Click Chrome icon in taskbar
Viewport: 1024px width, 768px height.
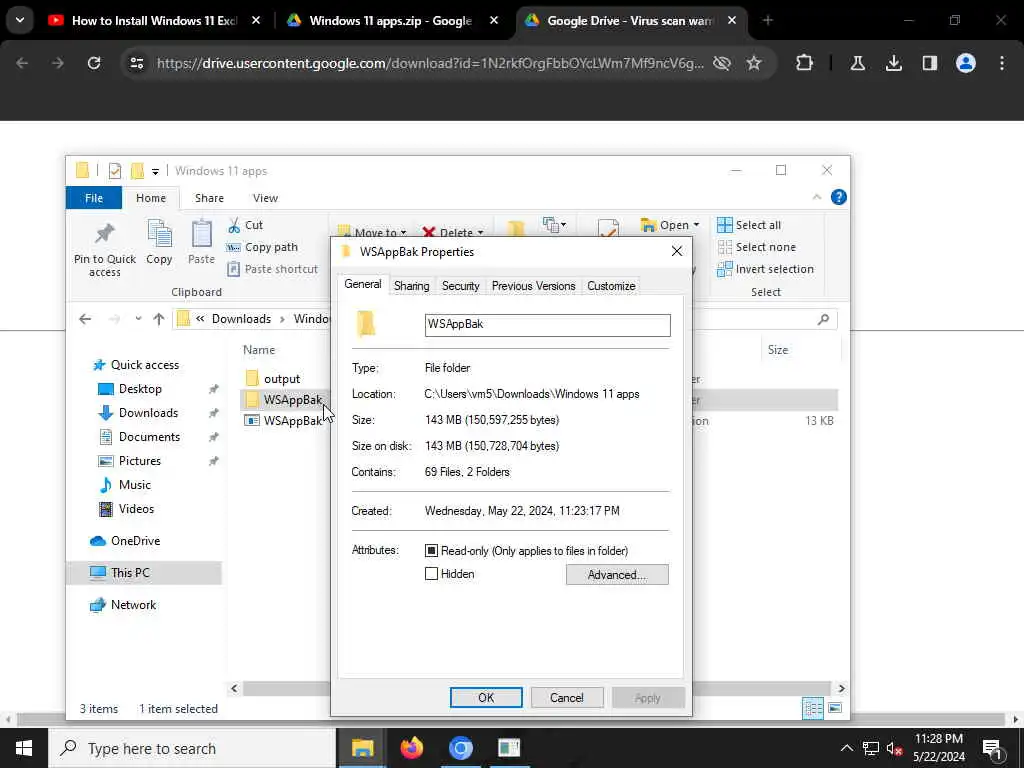pos(460,748)
